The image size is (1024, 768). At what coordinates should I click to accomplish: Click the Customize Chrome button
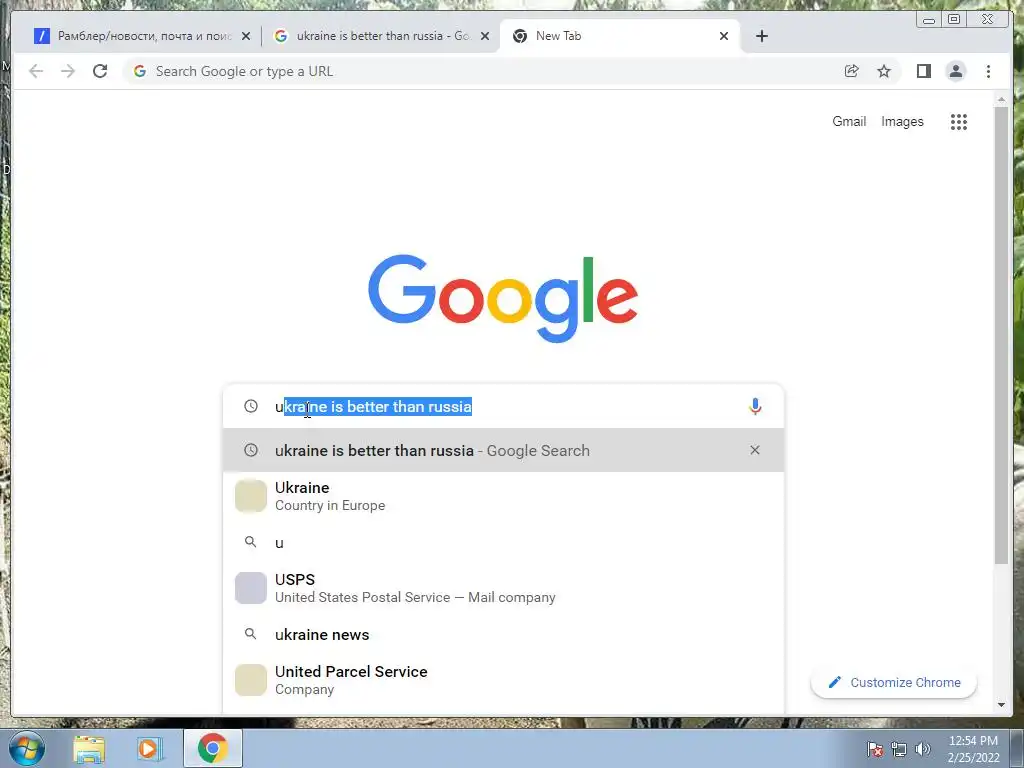click(893, 682)
